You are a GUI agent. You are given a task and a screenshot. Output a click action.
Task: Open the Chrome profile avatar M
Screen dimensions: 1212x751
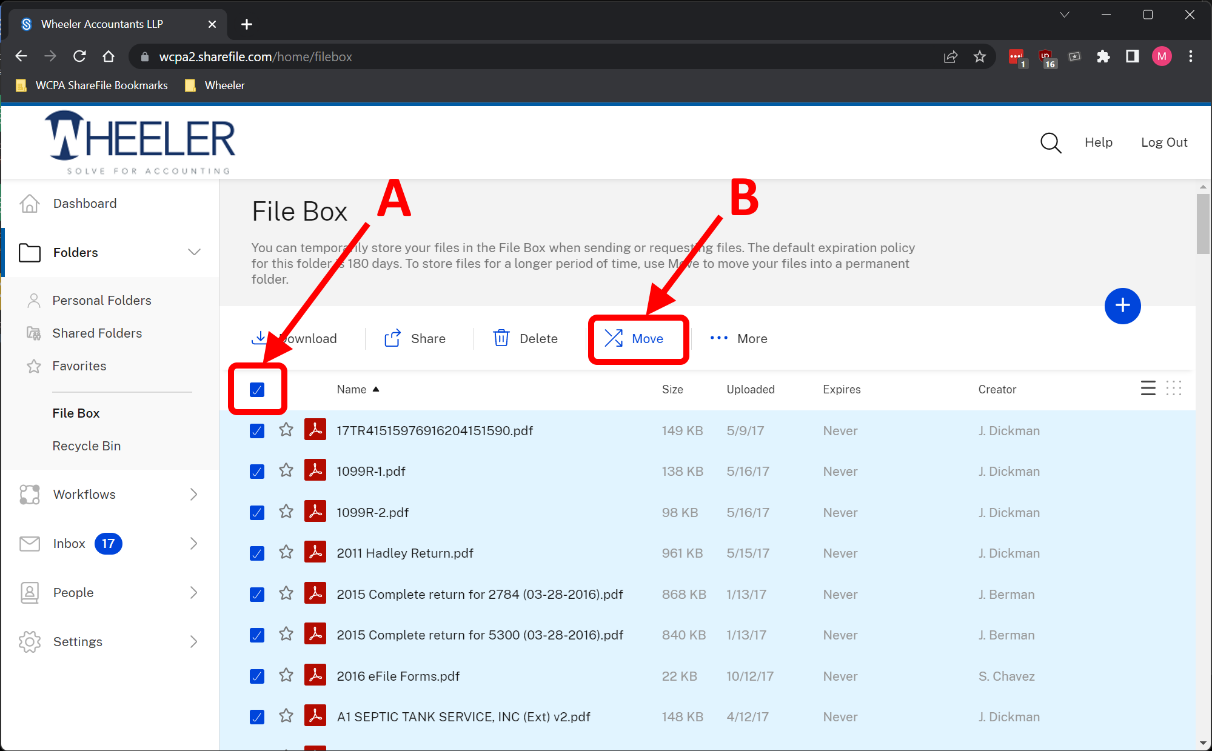point(1161,57)
